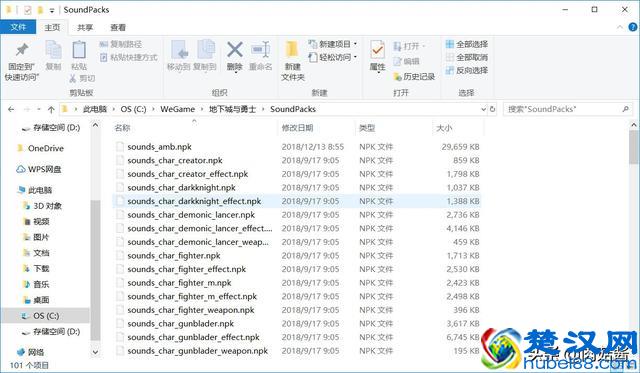The image size is (640, 373).
Task: Create a New folder
Action: [x=293, y=60]
